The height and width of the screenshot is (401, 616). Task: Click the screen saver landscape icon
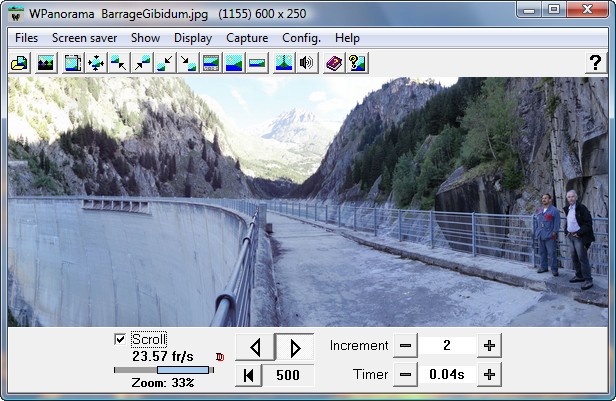coord(46,63)
